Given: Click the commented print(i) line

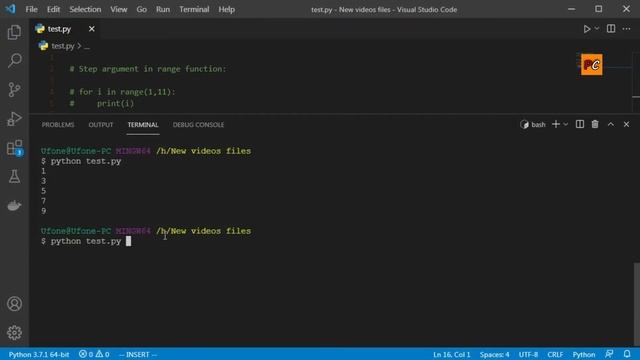Looking at the screenshot, I should point(102,104).
